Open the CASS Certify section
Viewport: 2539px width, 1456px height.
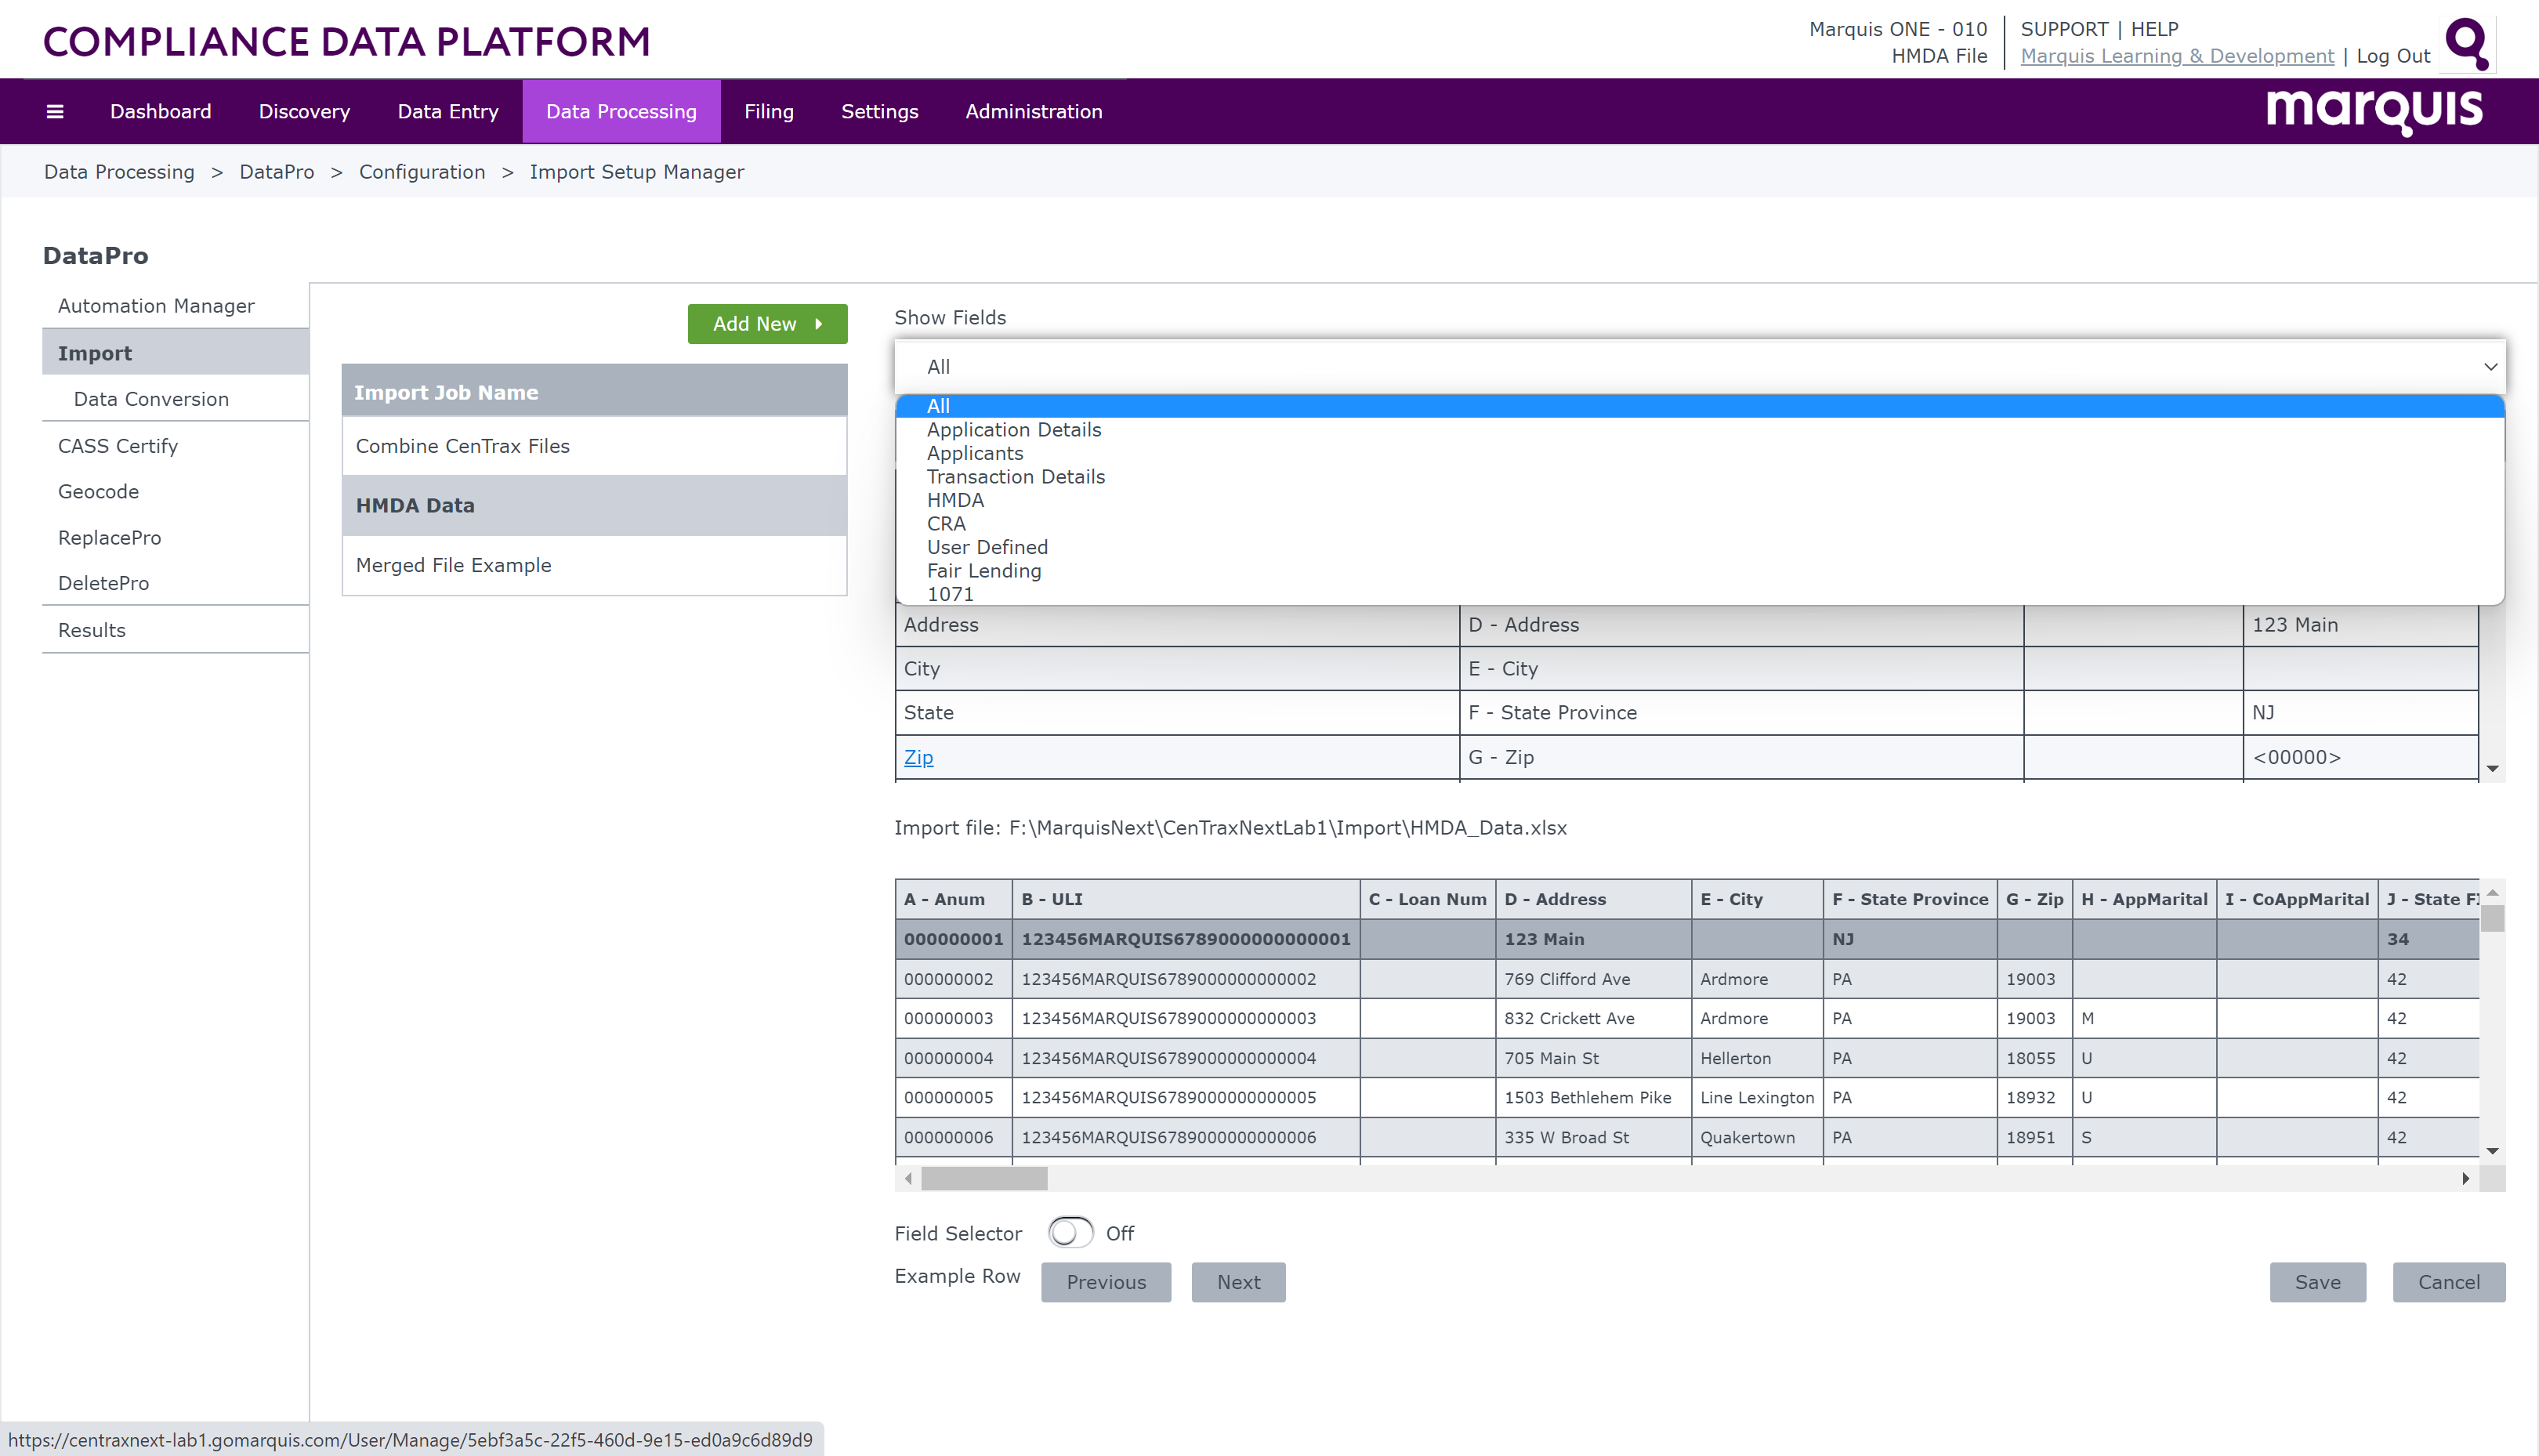pyautogui.click(x=118, y=445)
